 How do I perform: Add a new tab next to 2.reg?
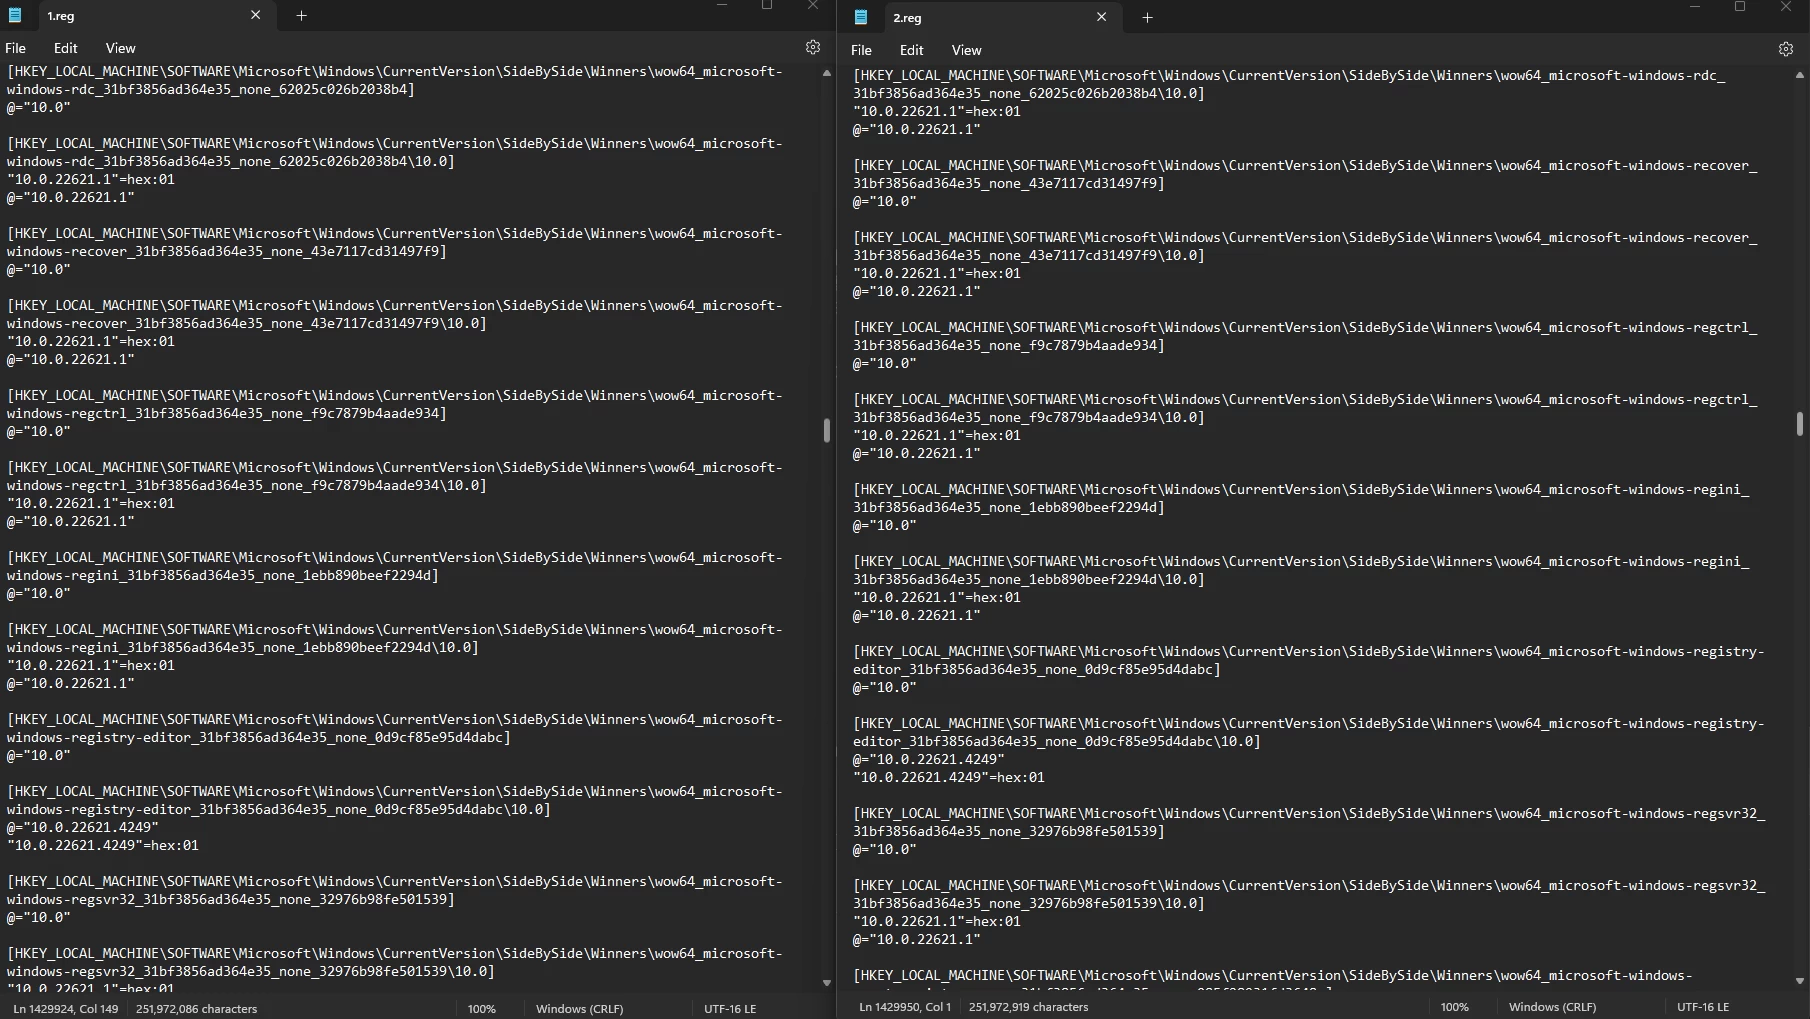[x=1147, y=17]
